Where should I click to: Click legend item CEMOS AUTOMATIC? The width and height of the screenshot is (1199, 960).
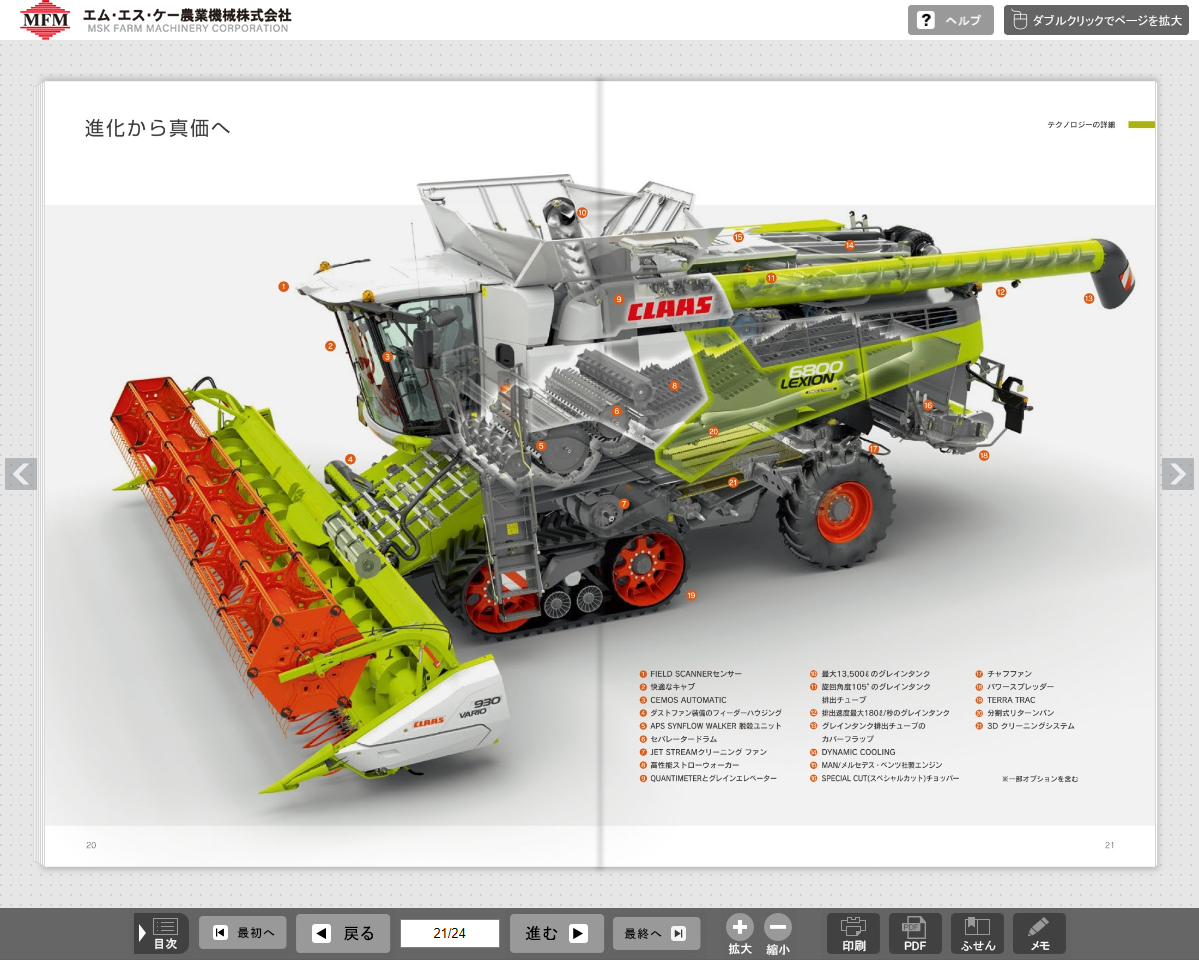coord(683,700)
